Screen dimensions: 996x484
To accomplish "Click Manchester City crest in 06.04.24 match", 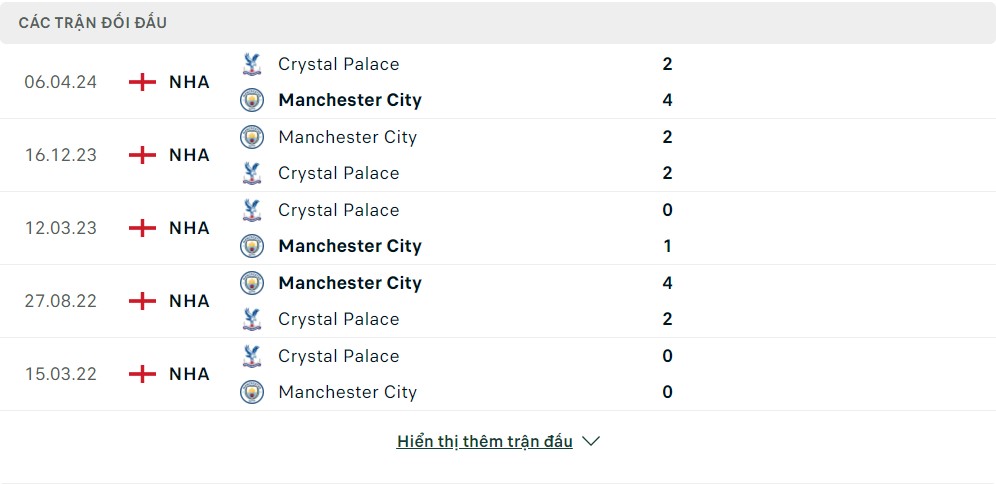I will (x=252, y=100).
